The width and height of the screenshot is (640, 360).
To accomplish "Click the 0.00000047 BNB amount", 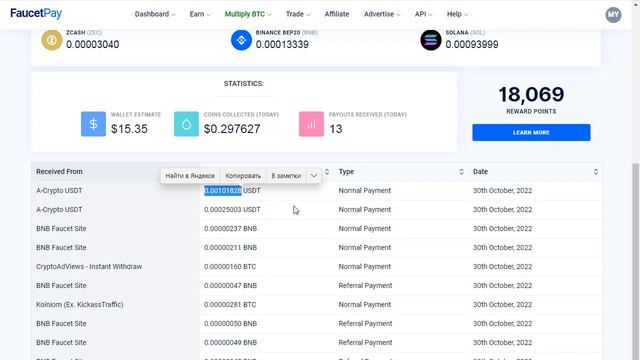I will click(231, 285).
